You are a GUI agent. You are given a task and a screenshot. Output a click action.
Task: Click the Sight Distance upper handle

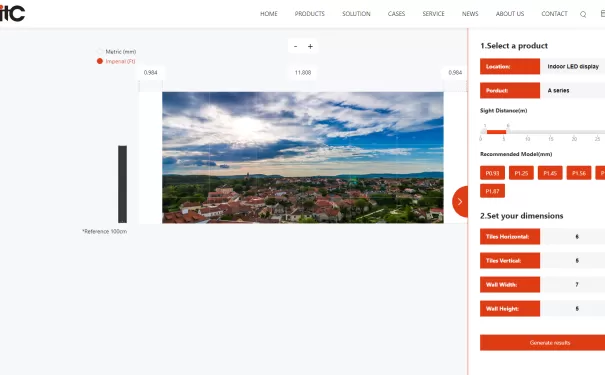(x=508, y=131)
